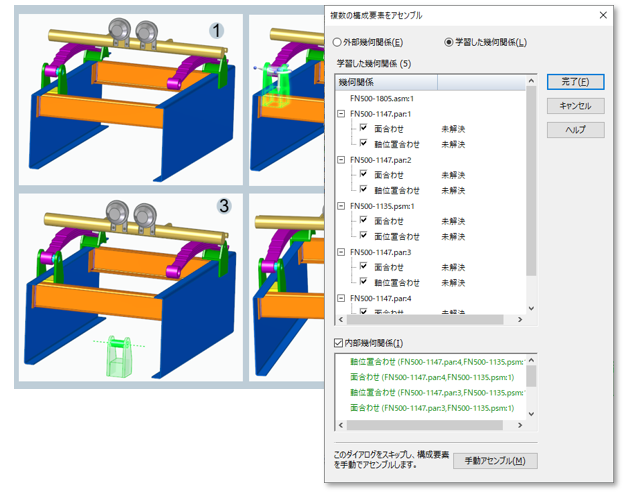Click scroll-down arrow of geometry relations list
This screenshot has height=493, width=623.
coord(531,308)
